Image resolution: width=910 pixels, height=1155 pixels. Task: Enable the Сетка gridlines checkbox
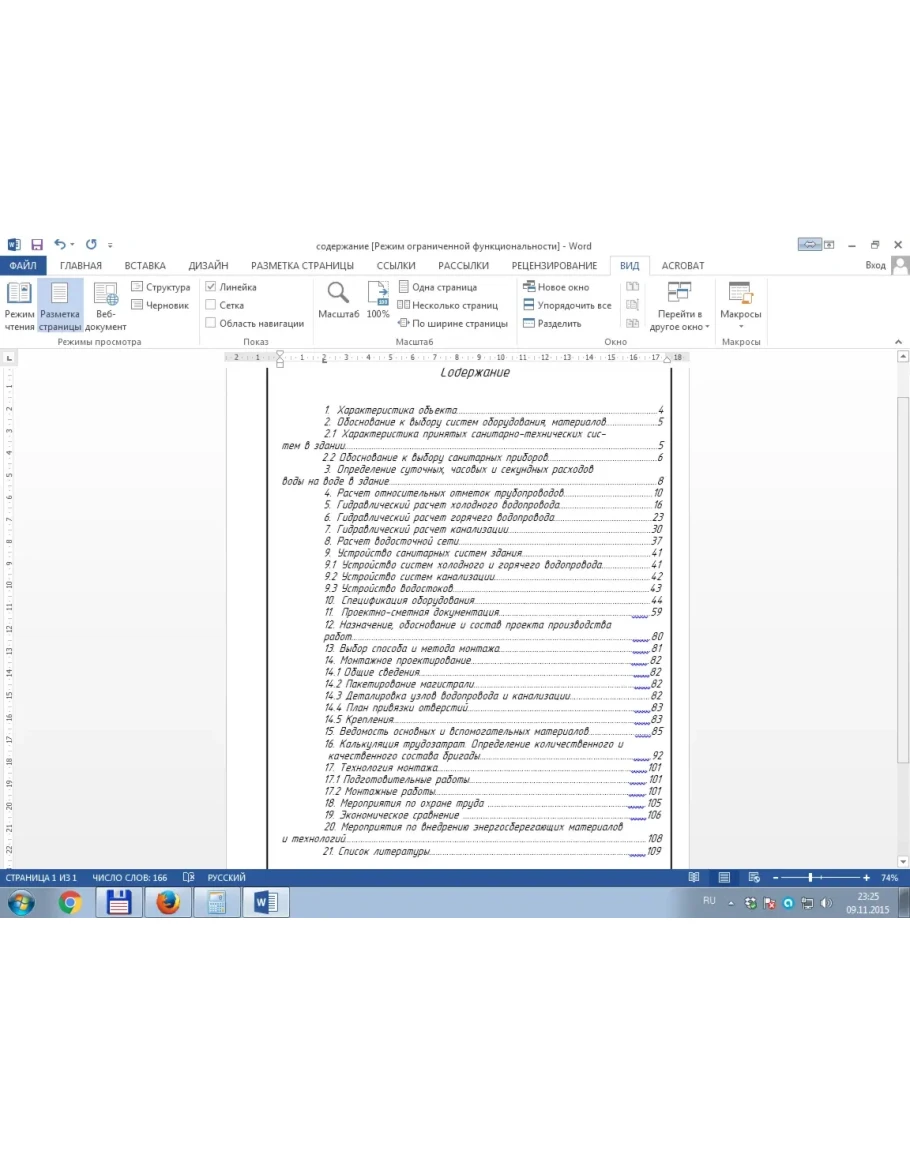tap(211, 305)
